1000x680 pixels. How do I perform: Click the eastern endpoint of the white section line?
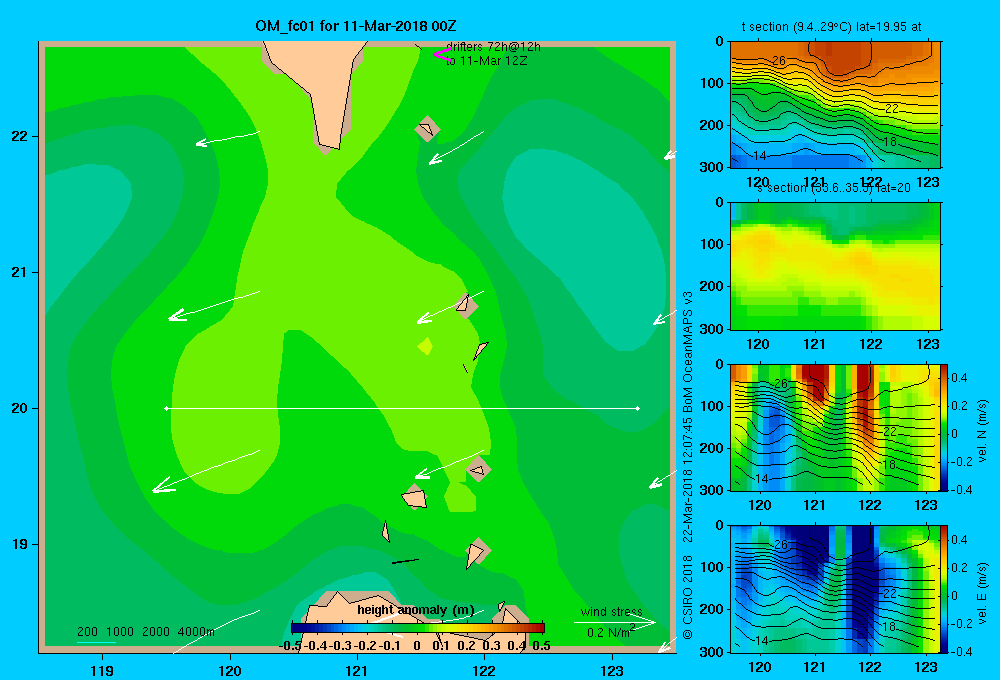click(x=638, y=408)
